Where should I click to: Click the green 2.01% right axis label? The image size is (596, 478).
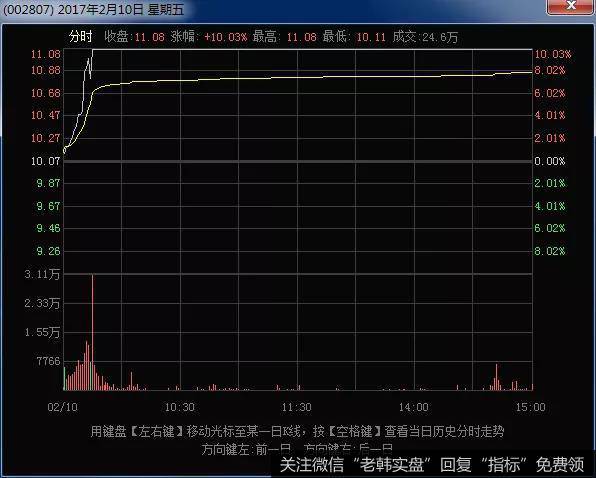pyautogui.click(x=550, y=183)
